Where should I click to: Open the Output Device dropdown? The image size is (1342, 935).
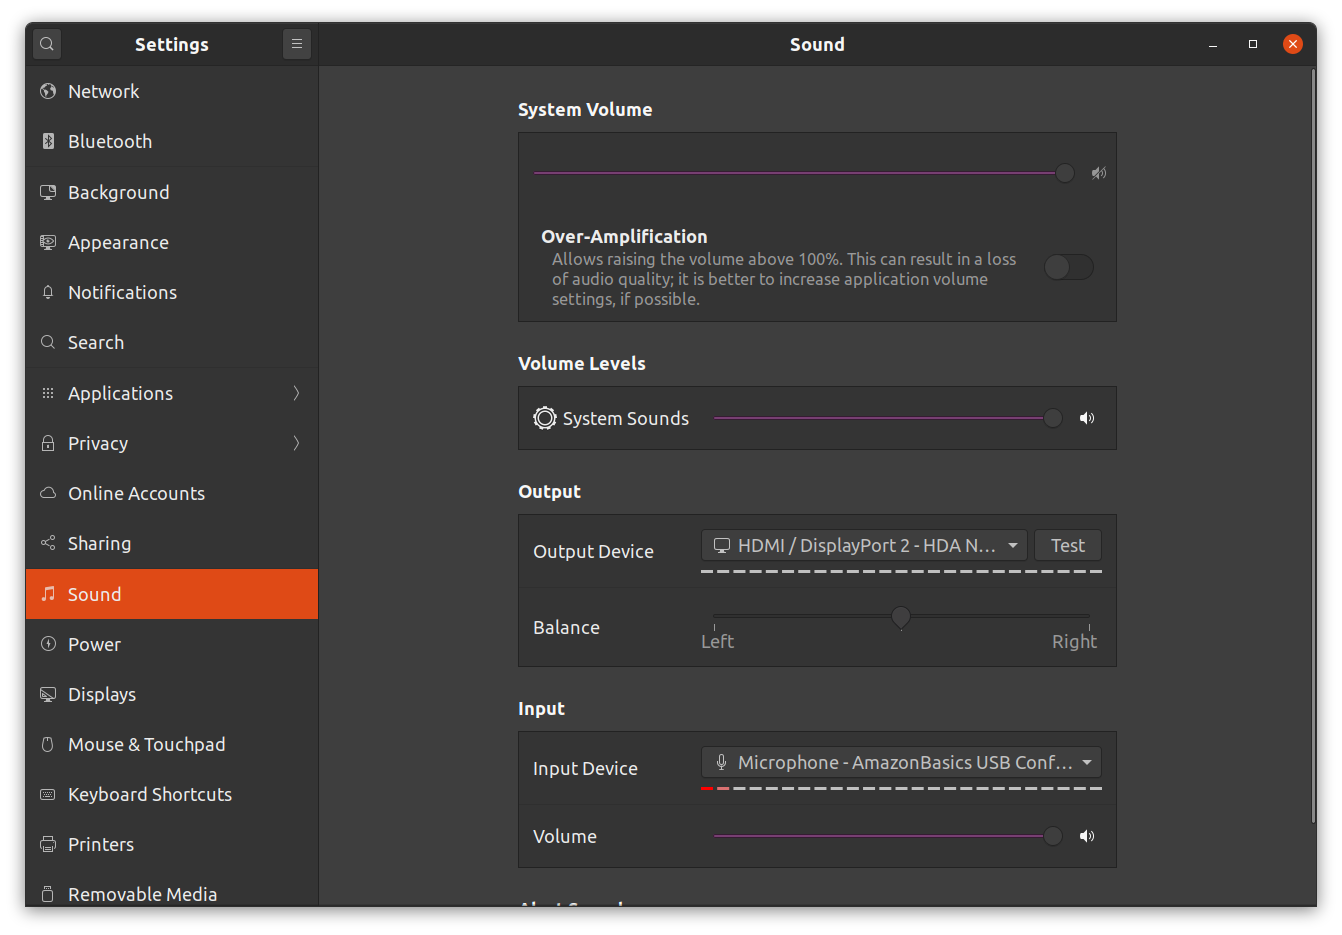[864, 545]
